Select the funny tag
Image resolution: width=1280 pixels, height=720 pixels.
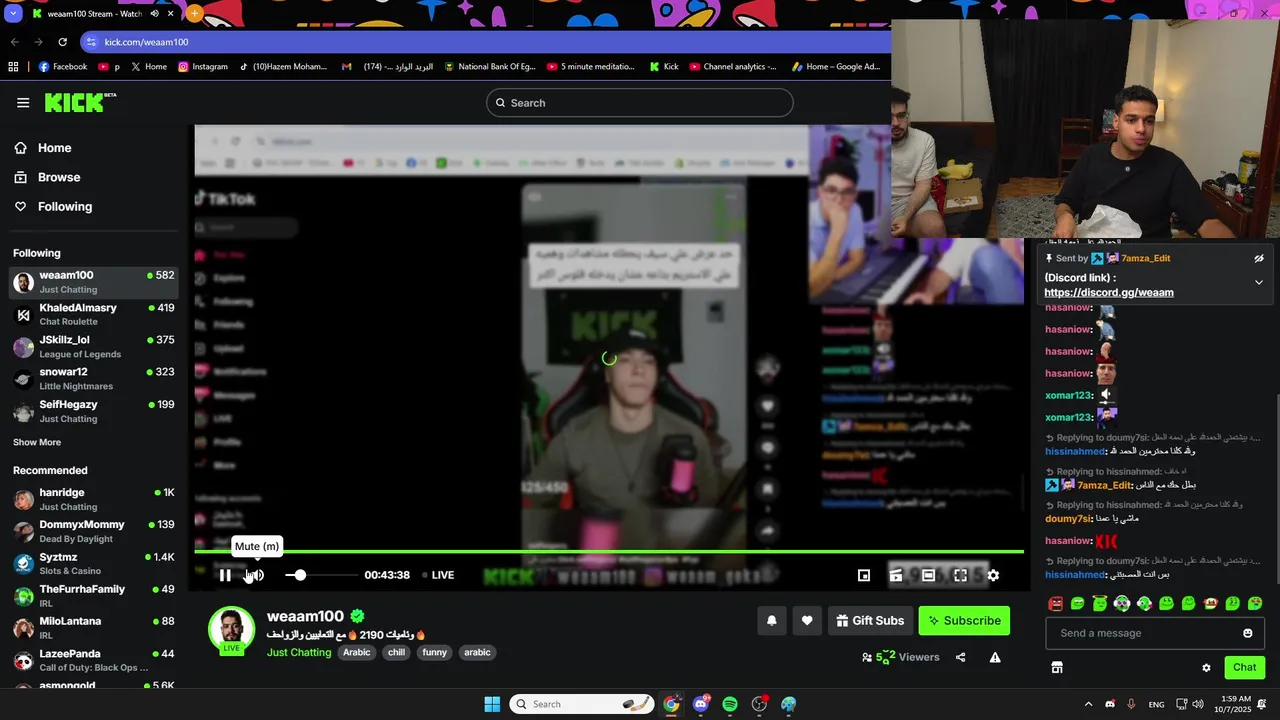435,652
